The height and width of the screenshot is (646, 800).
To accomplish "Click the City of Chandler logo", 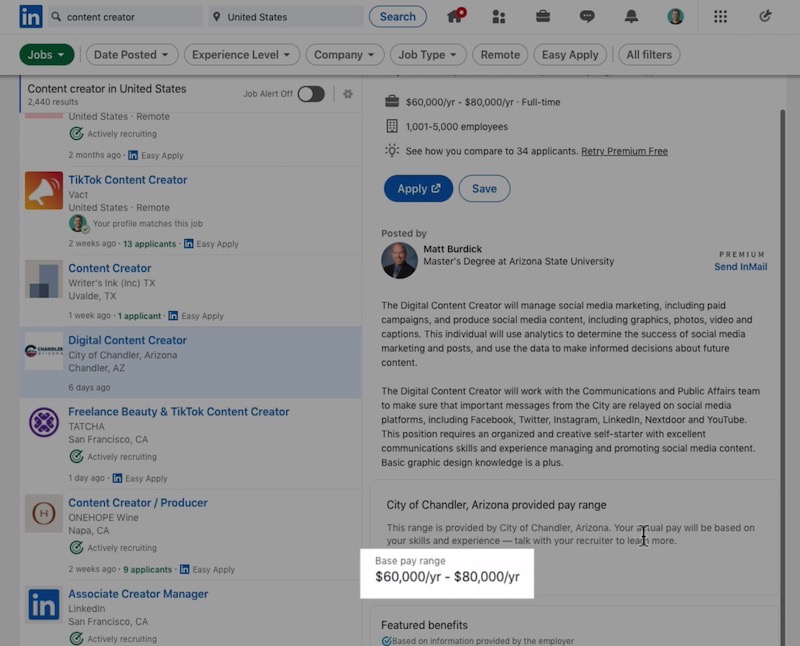I will pyautogui.click(x=44, y=351).
